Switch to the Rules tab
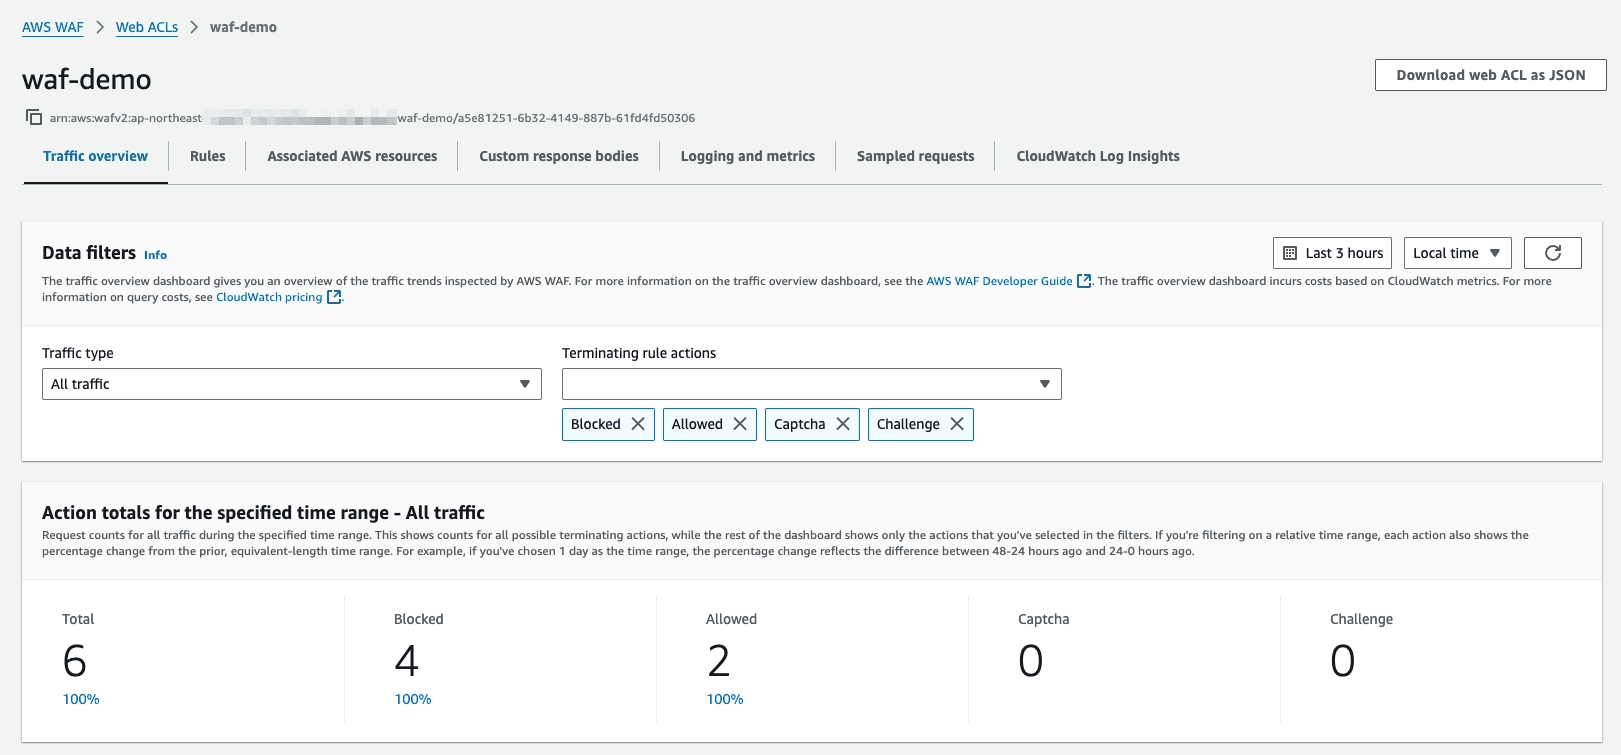Image resolution: width=1621 pixels, height=755 pixels. click(x=207, y=156)
